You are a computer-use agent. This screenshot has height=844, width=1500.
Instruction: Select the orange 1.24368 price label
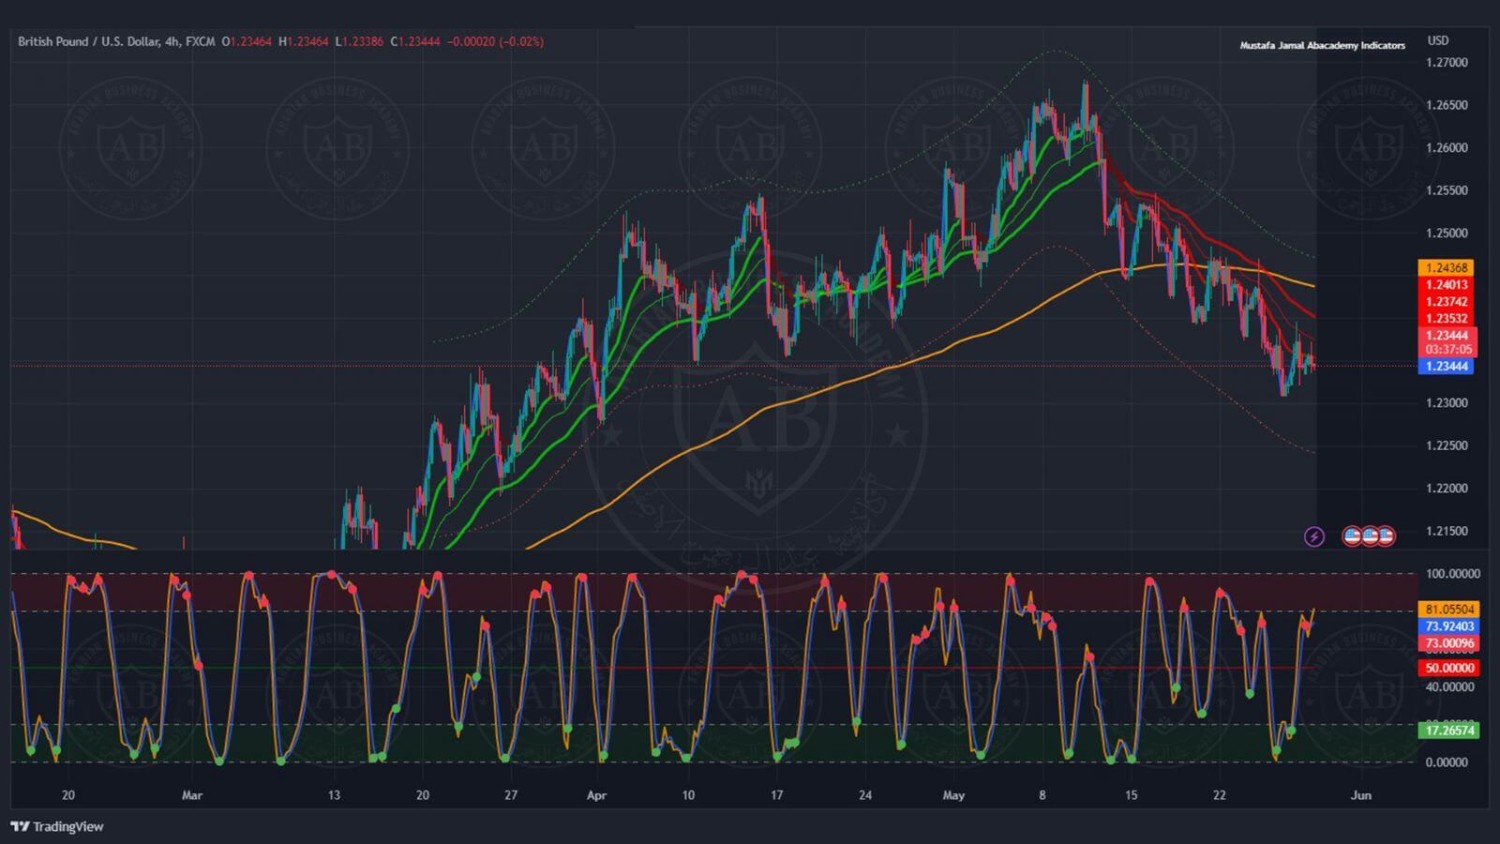coord(1446,268)
